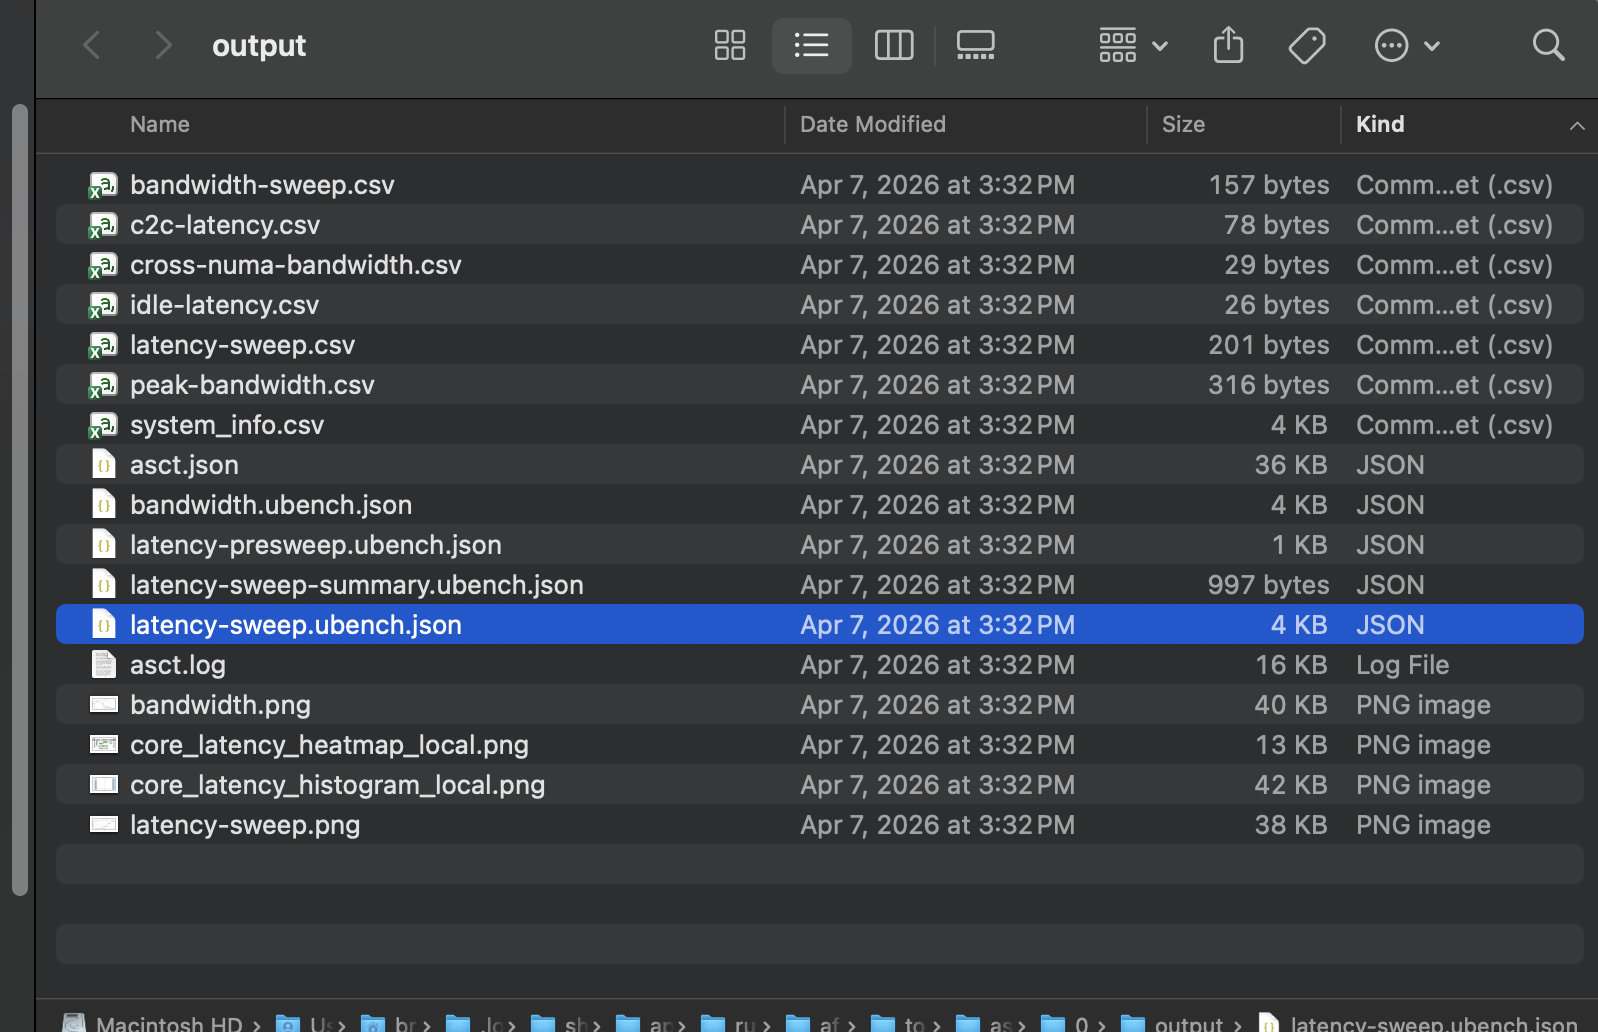Click the Log File kind cell
The height and width of the screenshot is (1032, 1598).
point(1402,665)
